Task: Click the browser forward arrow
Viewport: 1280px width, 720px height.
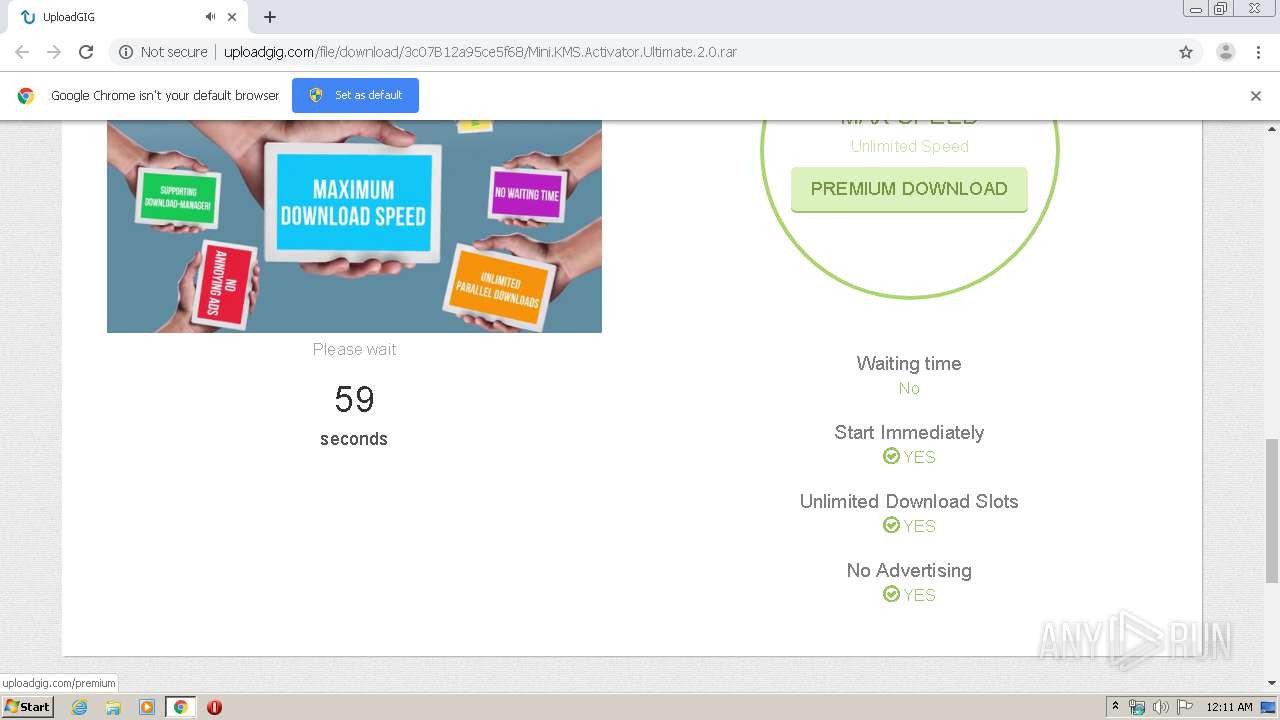Action: click(x=54, y=52)
